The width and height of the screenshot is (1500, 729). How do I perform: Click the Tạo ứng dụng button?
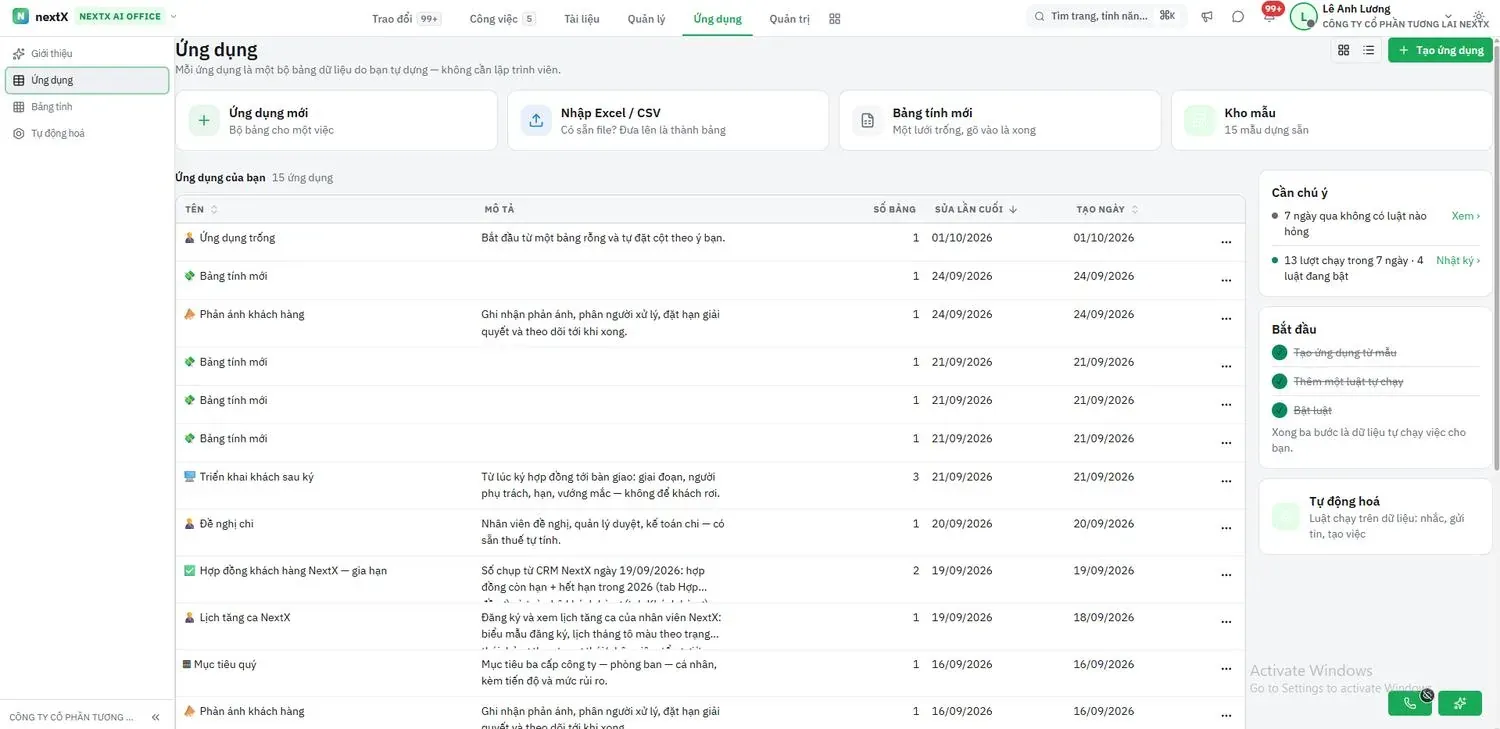click(x=1440, y=50)
